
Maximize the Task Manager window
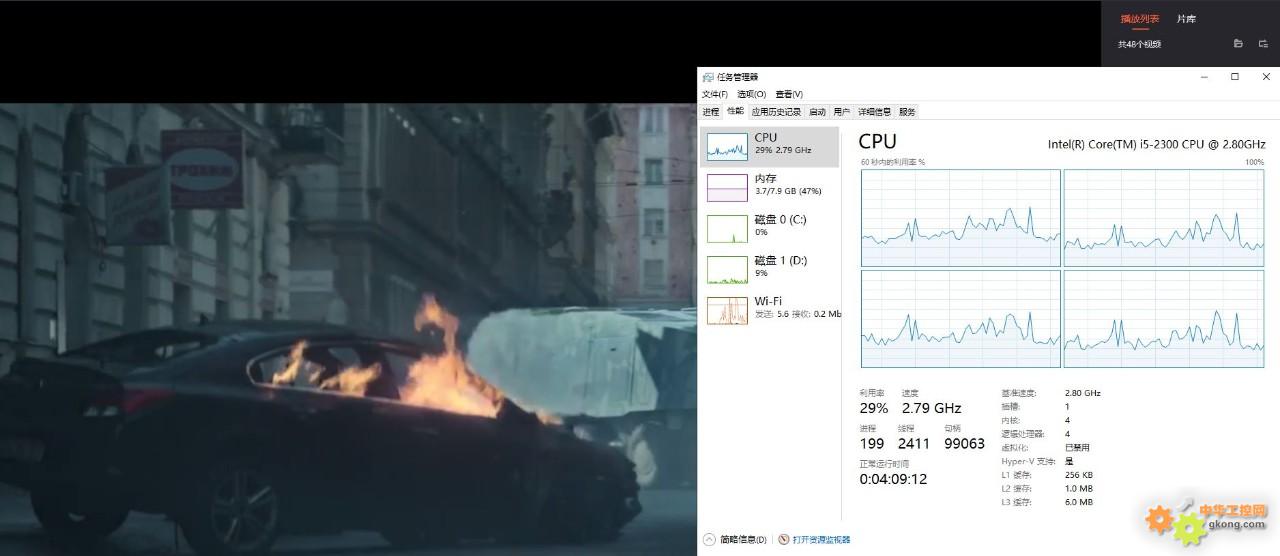[x=1235, y=77]
